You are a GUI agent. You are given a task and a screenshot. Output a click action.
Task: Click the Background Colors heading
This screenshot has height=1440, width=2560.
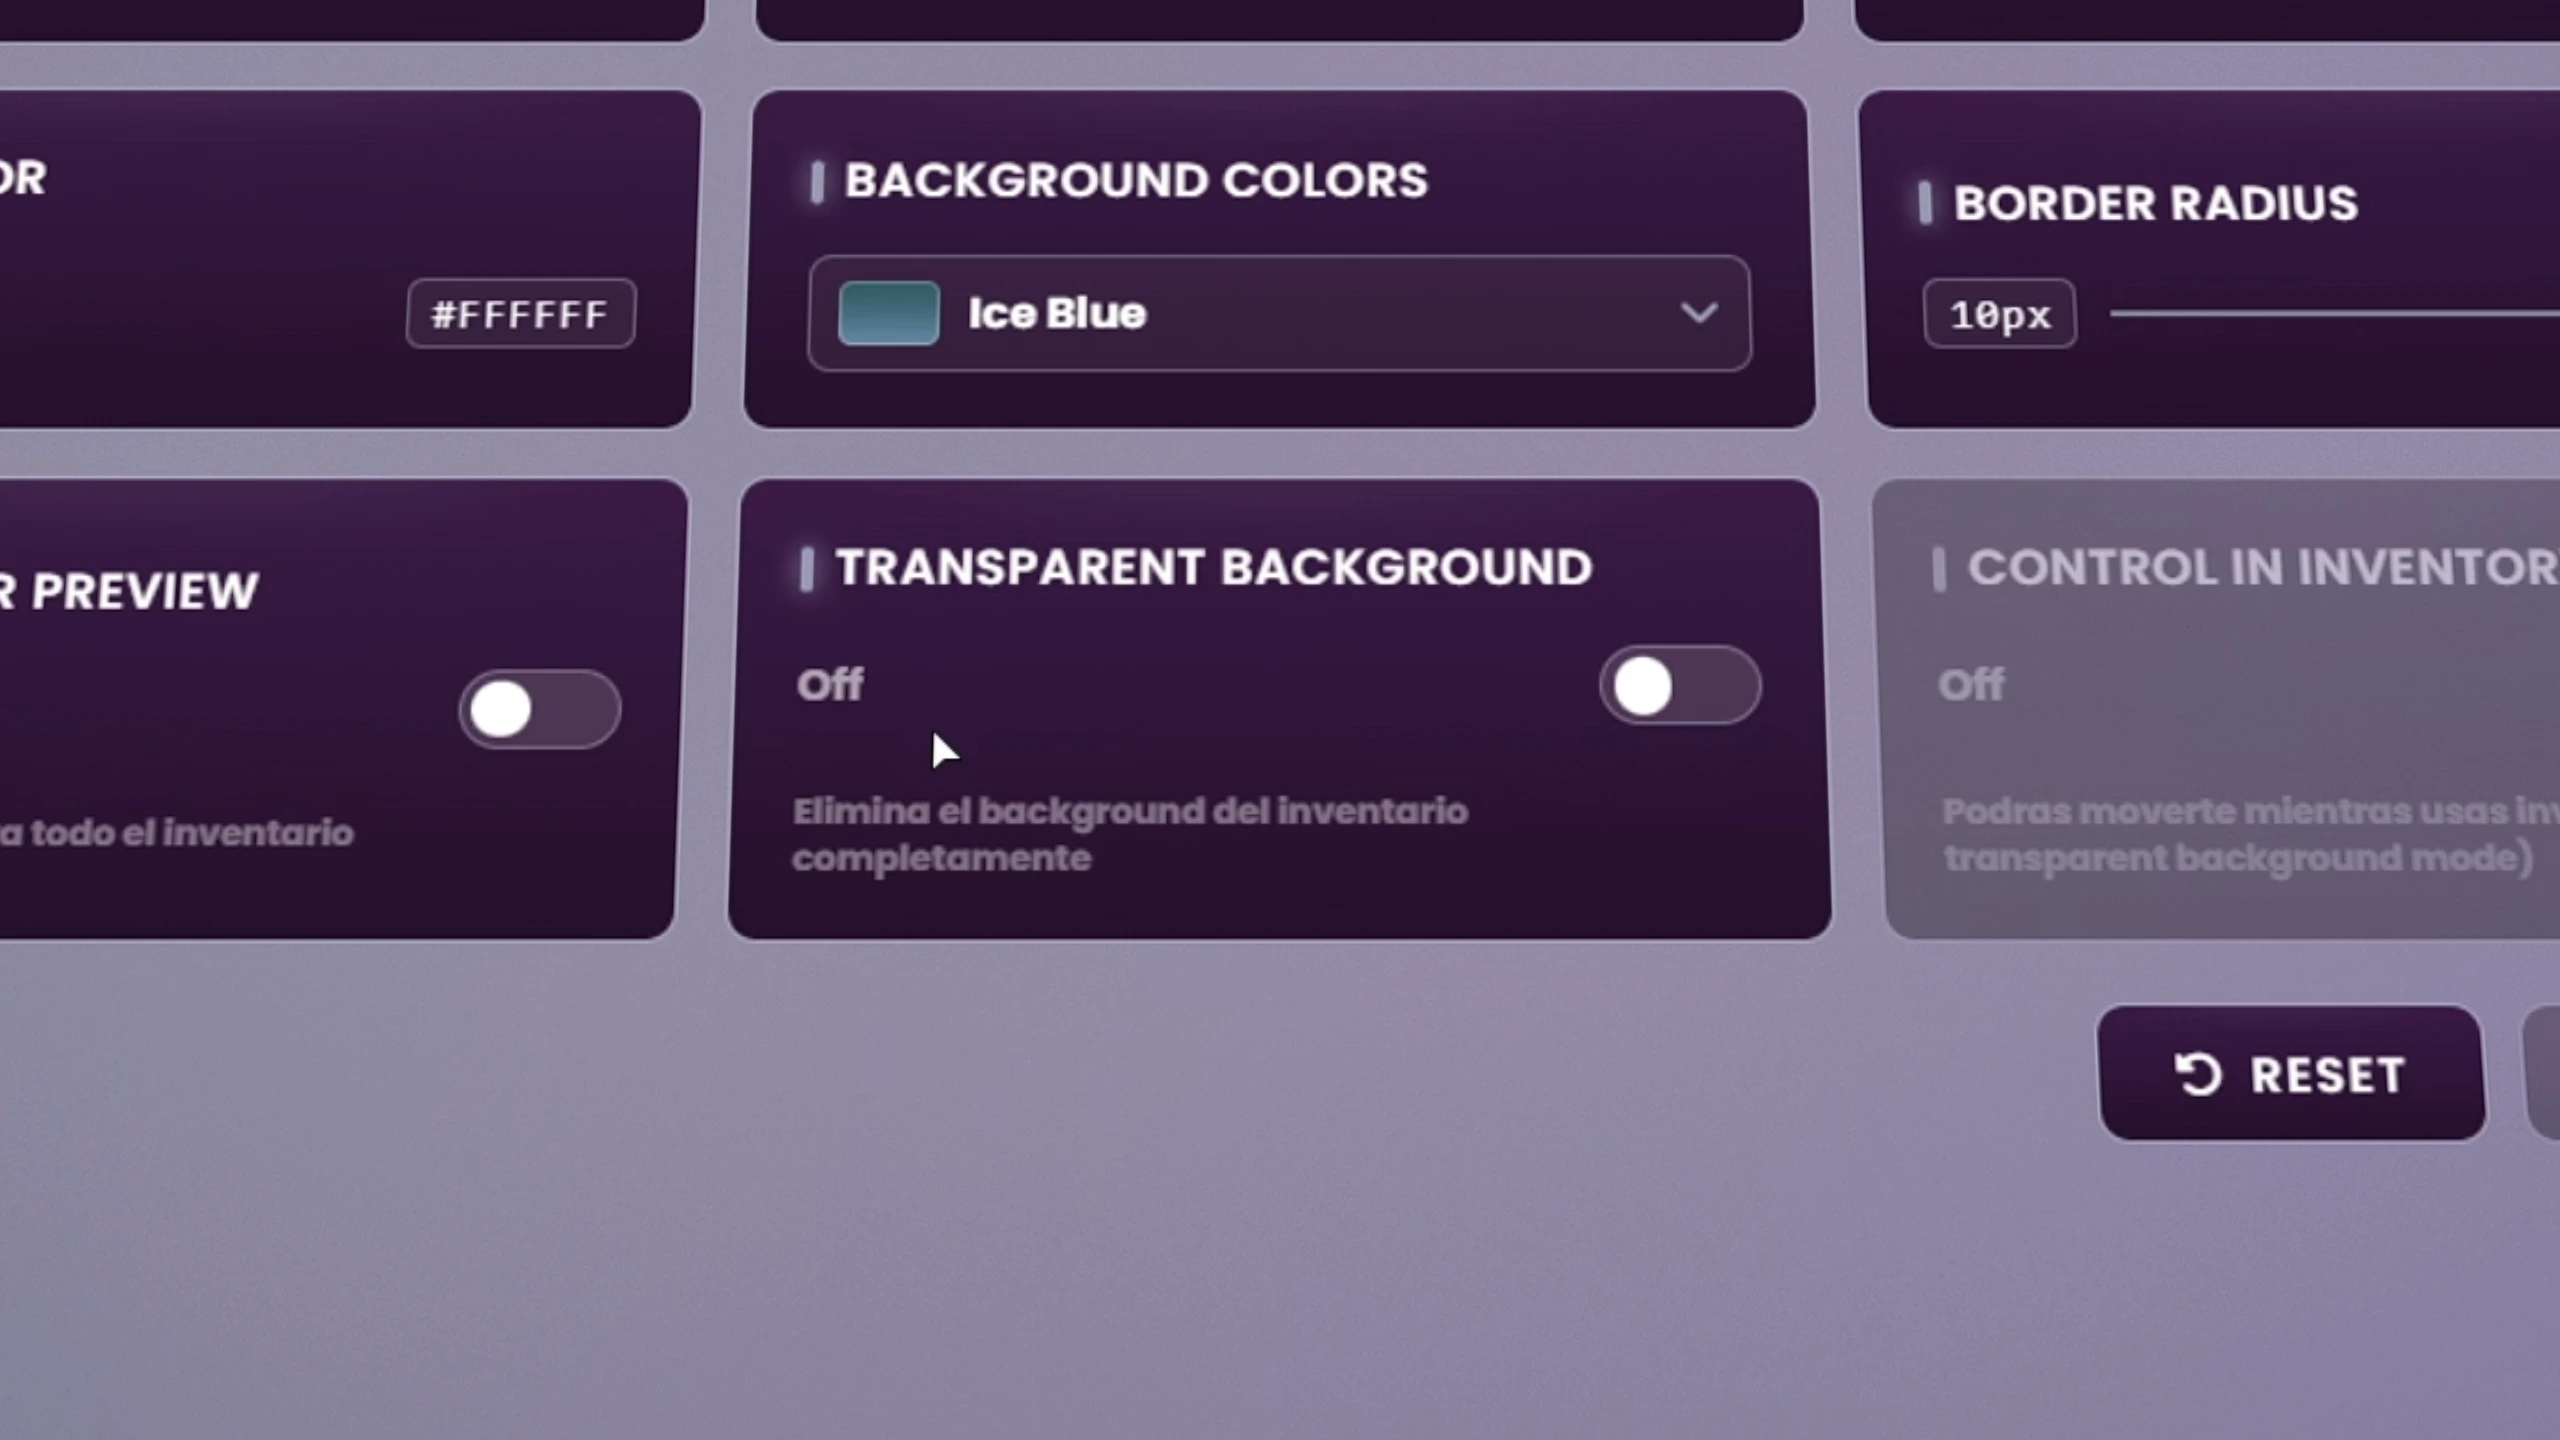point(1136,181)
